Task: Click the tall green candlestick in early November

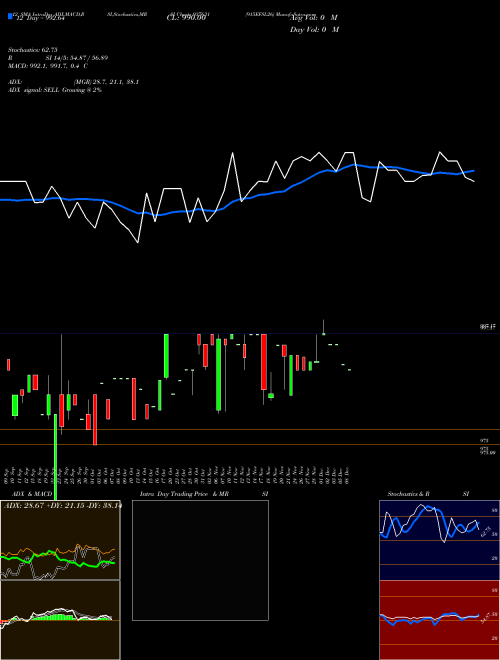Action: point(218,375)
